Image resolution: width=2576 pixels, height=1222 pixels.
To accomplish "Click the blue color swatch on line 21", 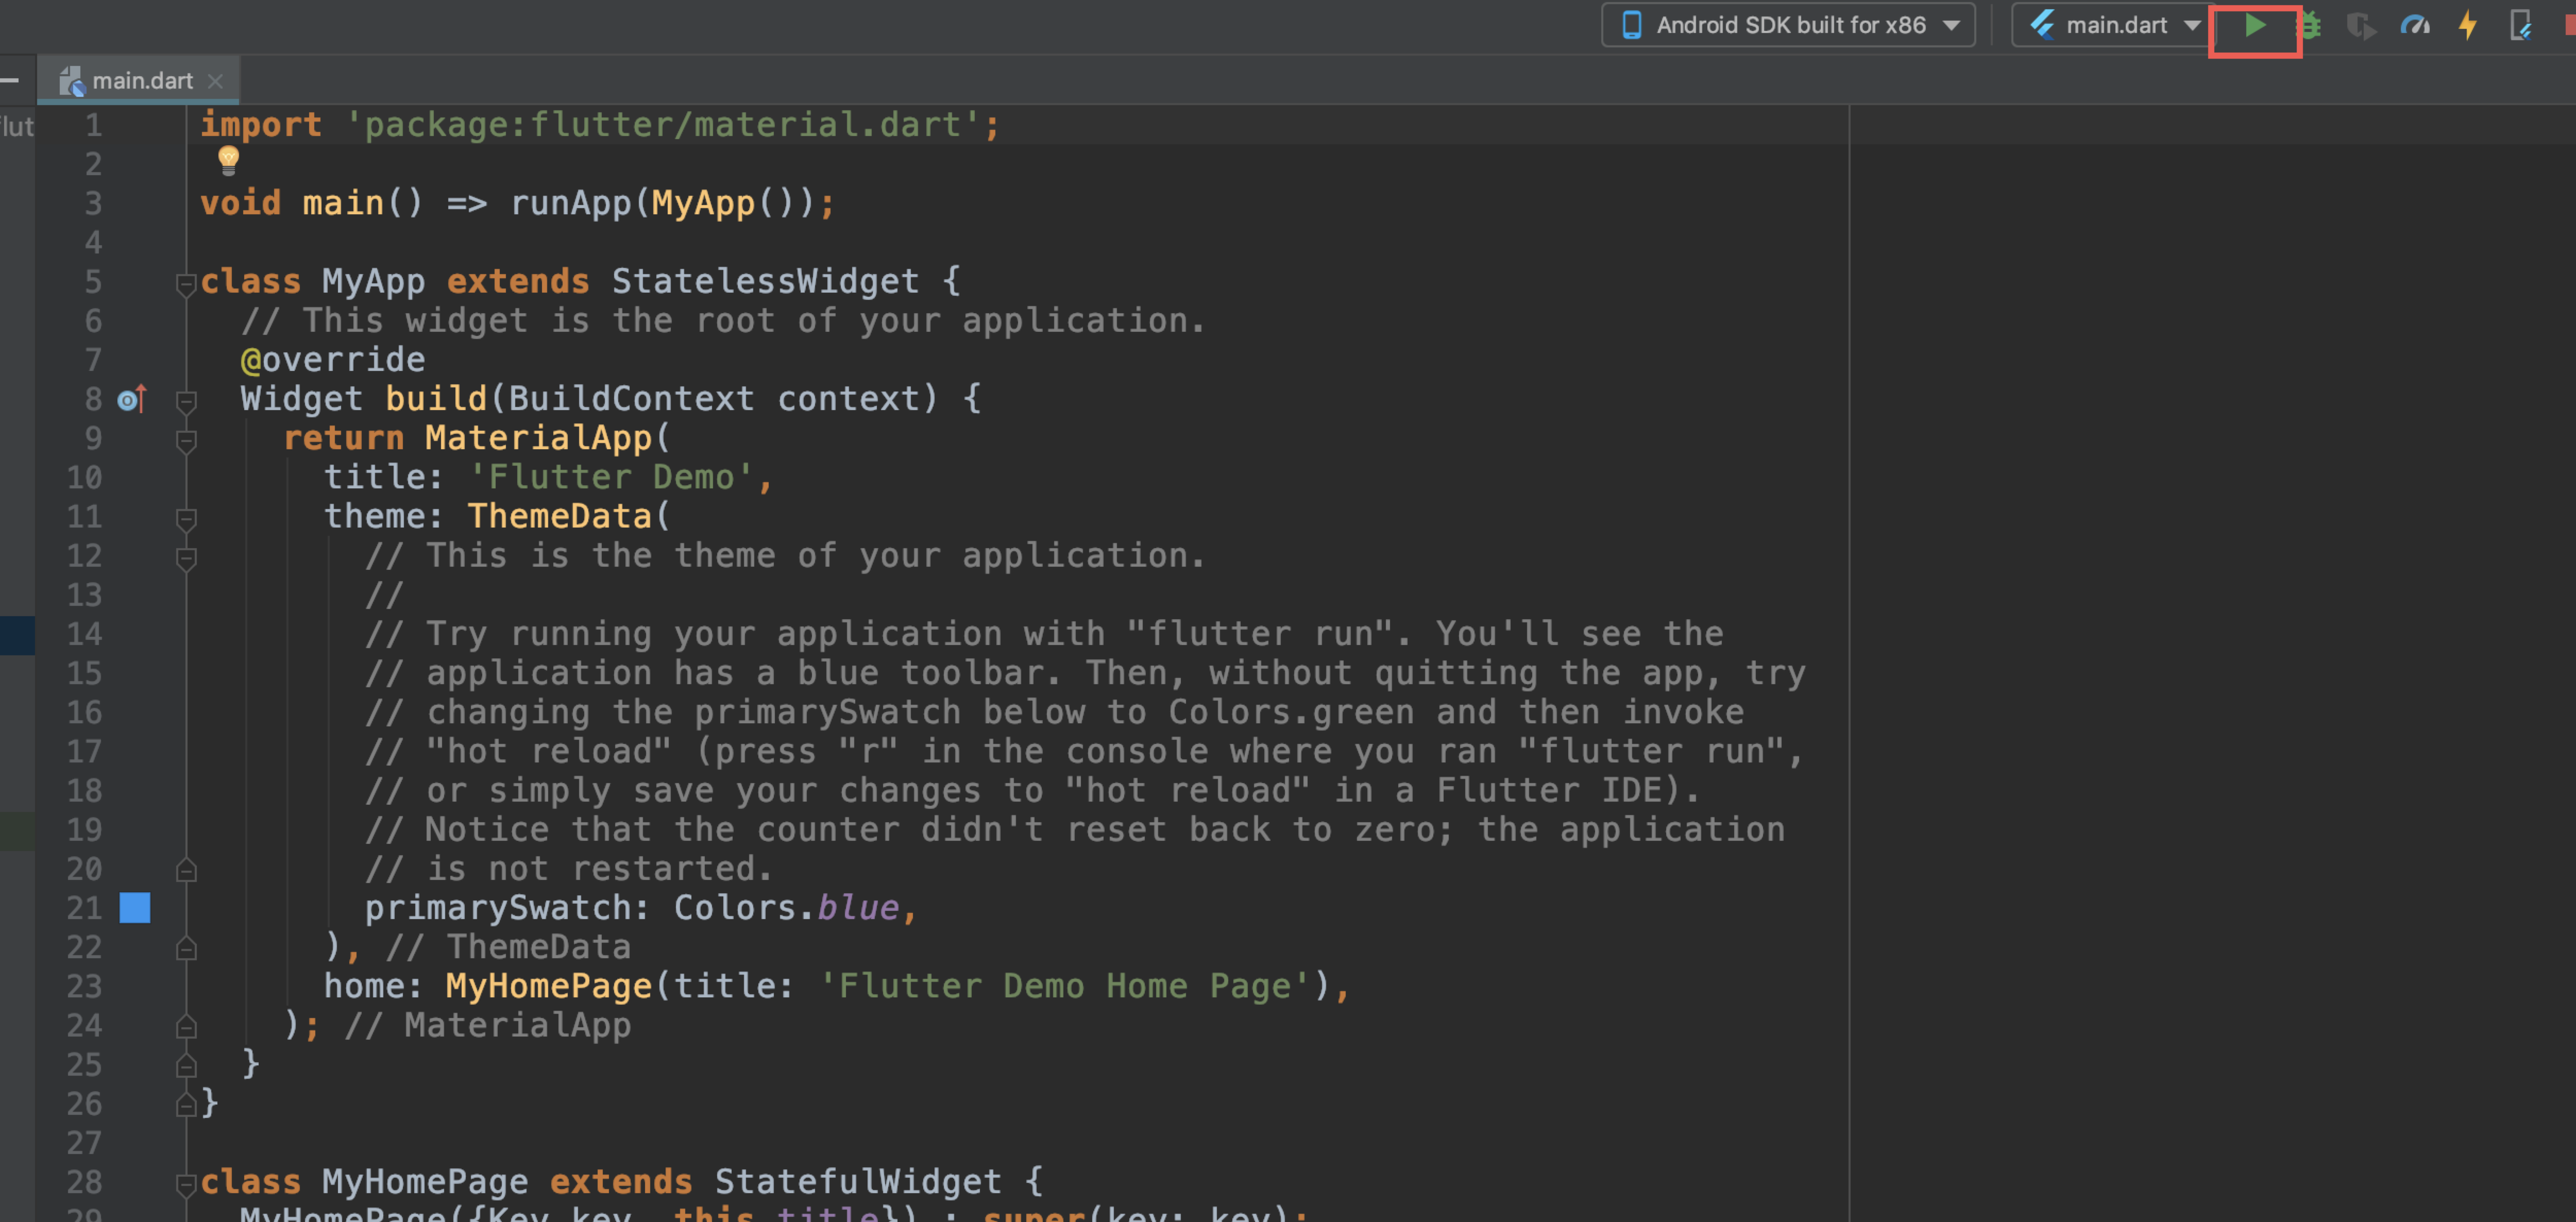I will [135, 908].
